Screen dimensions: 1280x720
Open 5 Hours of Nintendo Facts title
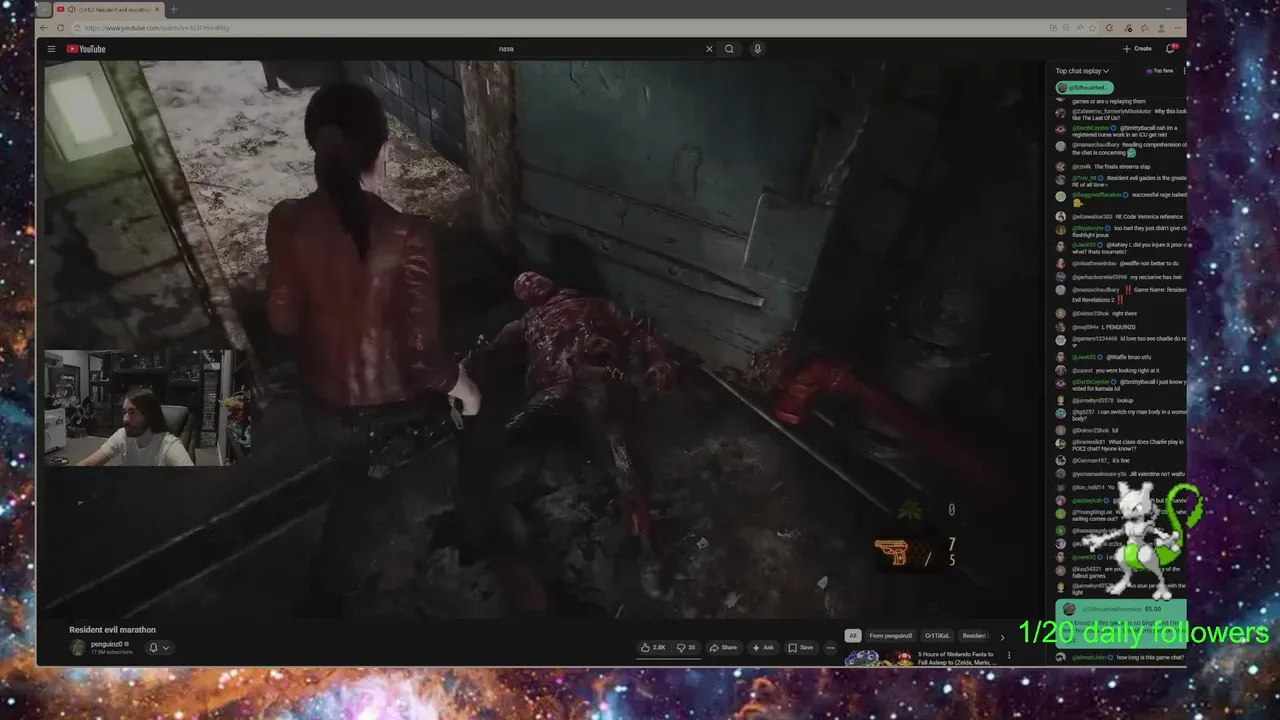[x=958, y=658]
